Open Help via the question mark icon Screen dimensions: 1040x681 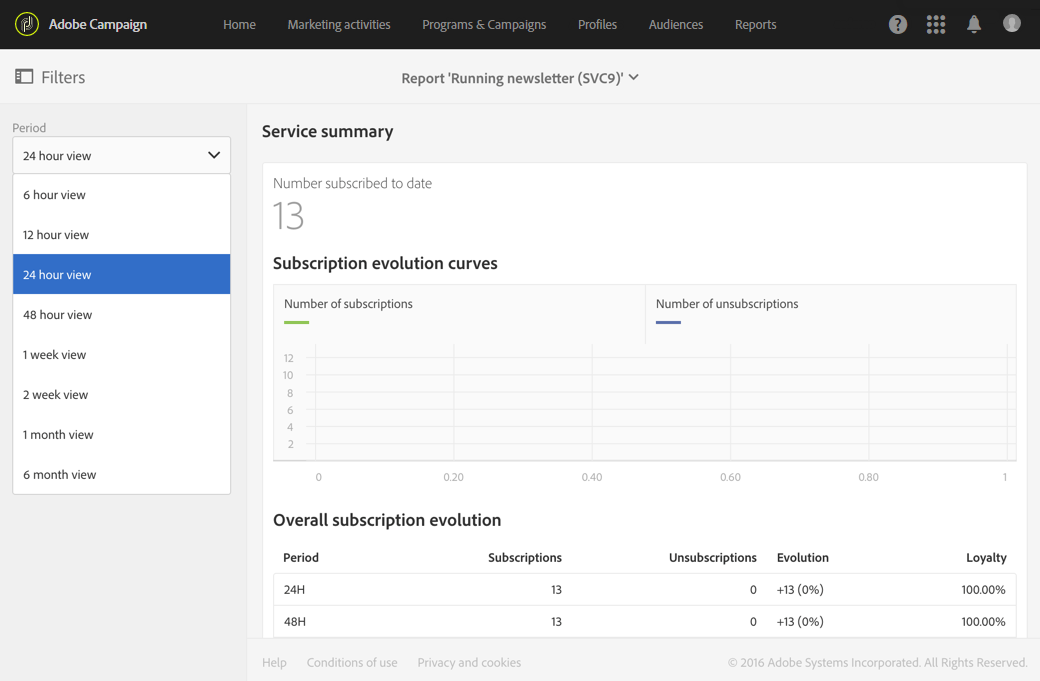(897, 24)
